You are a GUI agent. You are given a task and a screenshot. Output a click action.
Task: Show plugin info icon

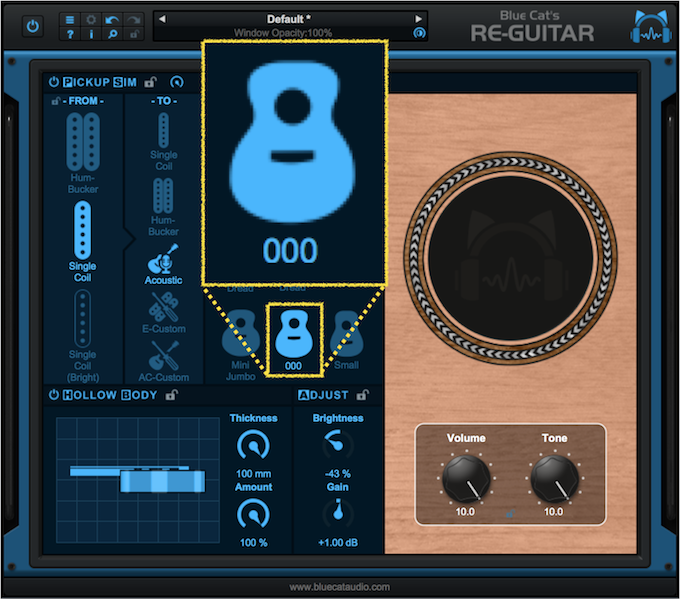click(x=91, y=34)
